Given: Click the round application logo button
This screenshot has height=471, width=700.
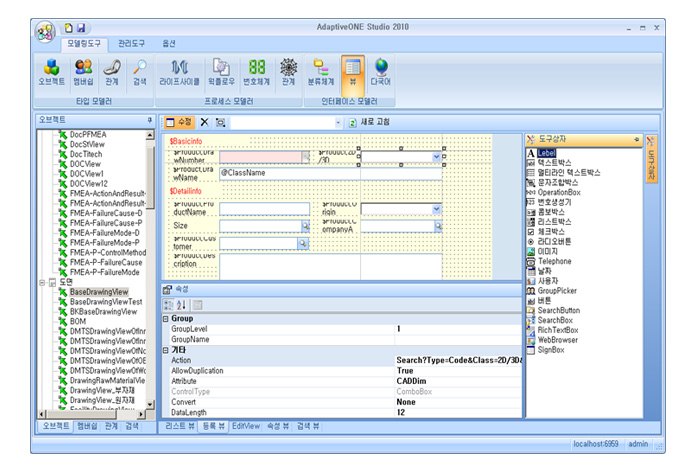Looking at the screenshot, I should click(46, 32).
